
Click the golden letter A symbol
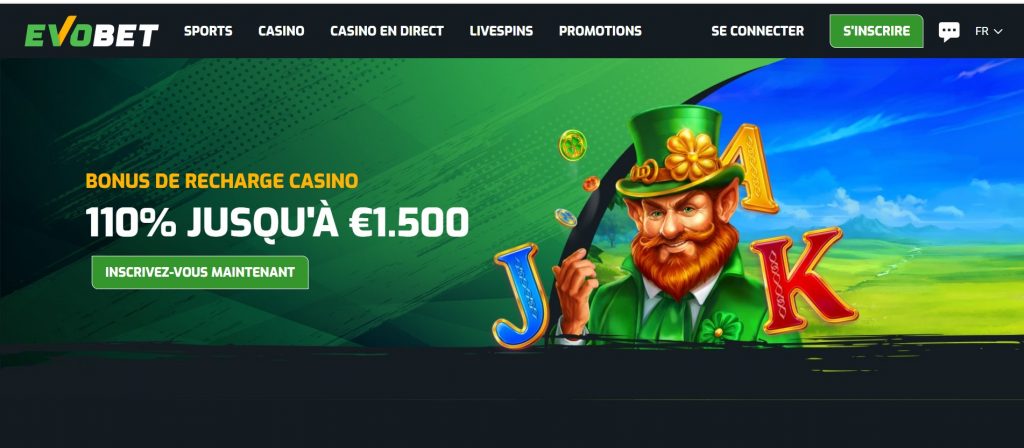[751, 168]
